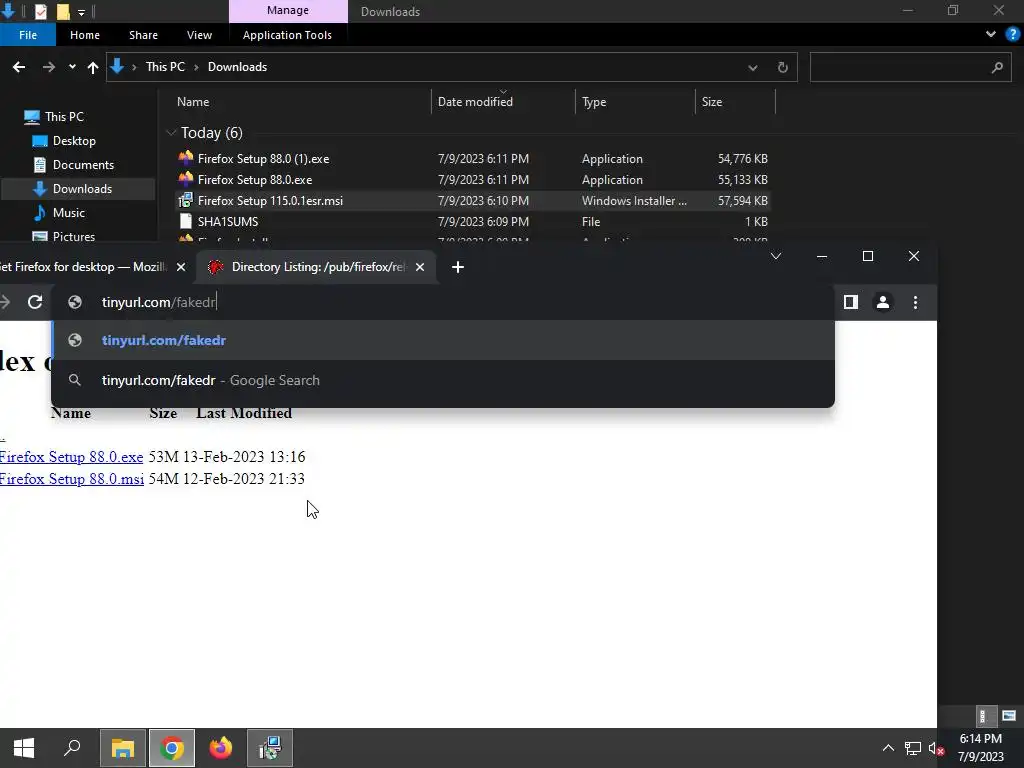The height and width of the screenshot is (768, 1024).
Task: Open the Firefox Setup 88.0.exe link
Action: [x=71, y=456]
